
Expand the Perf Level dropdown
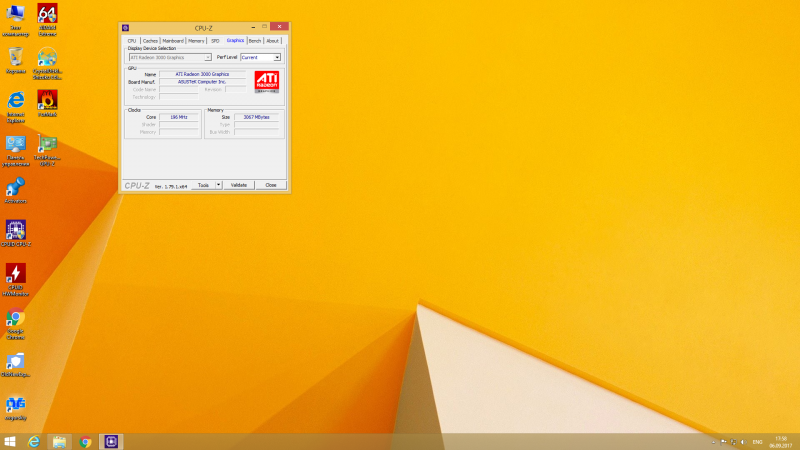[x=277, y=57]
